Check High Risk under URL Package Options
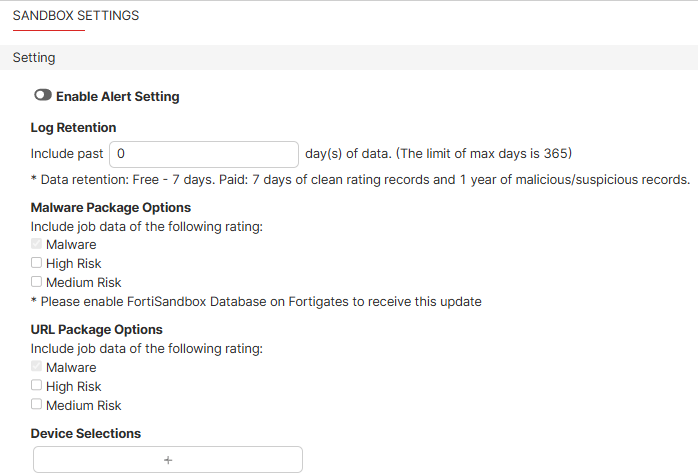Image resolution: width=698 pixels, height=475 pixels. (x=37, y=386)
